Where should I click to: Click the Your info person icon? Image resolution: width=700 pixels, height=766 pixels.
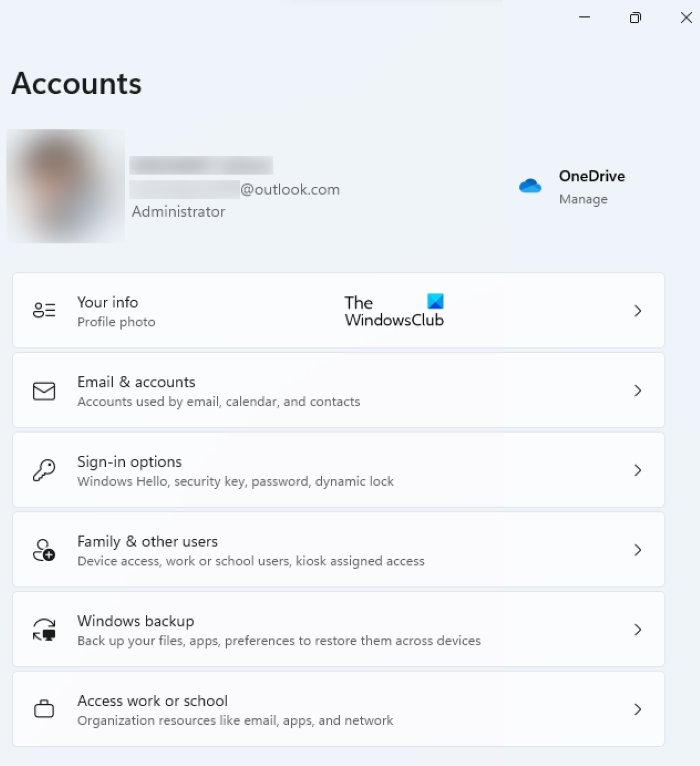pyautogui.click(x=44, y=311)
